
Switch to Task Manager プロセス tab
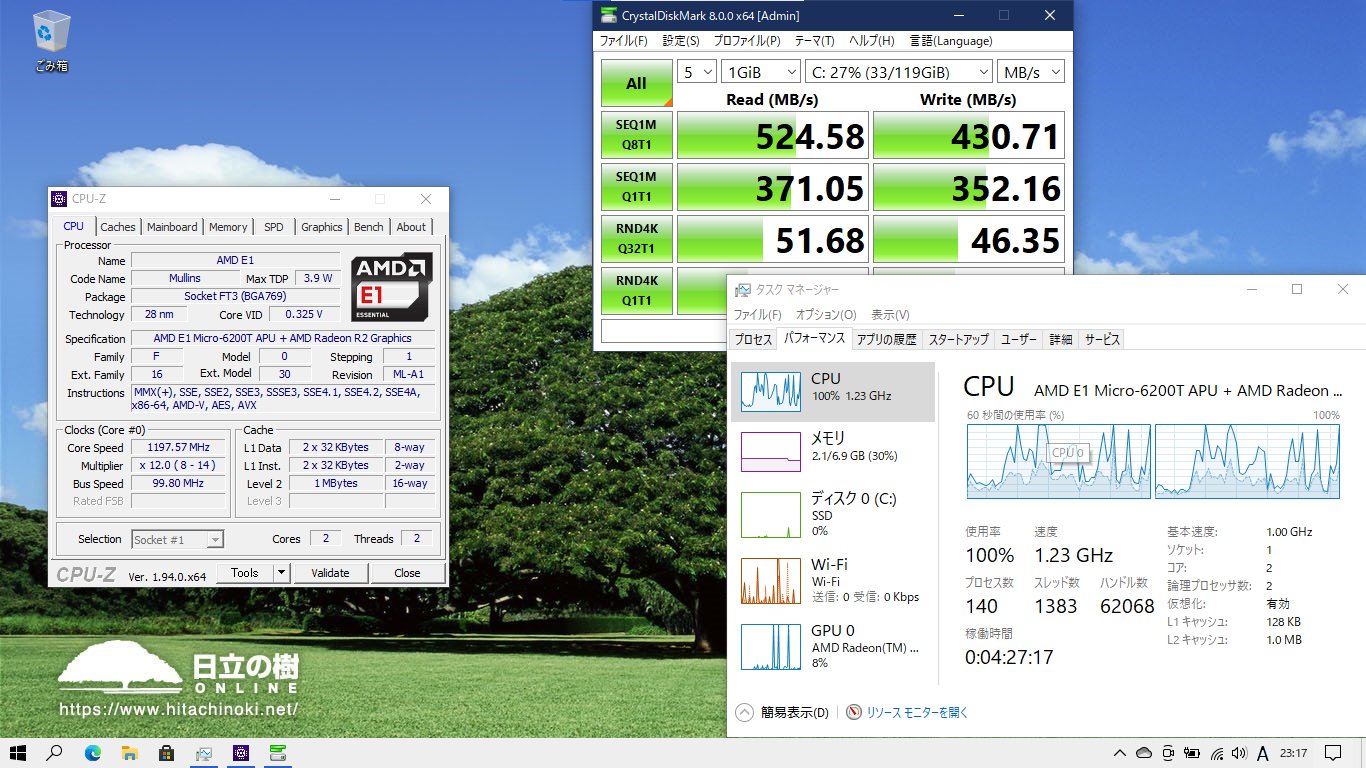tap(754, 340)
